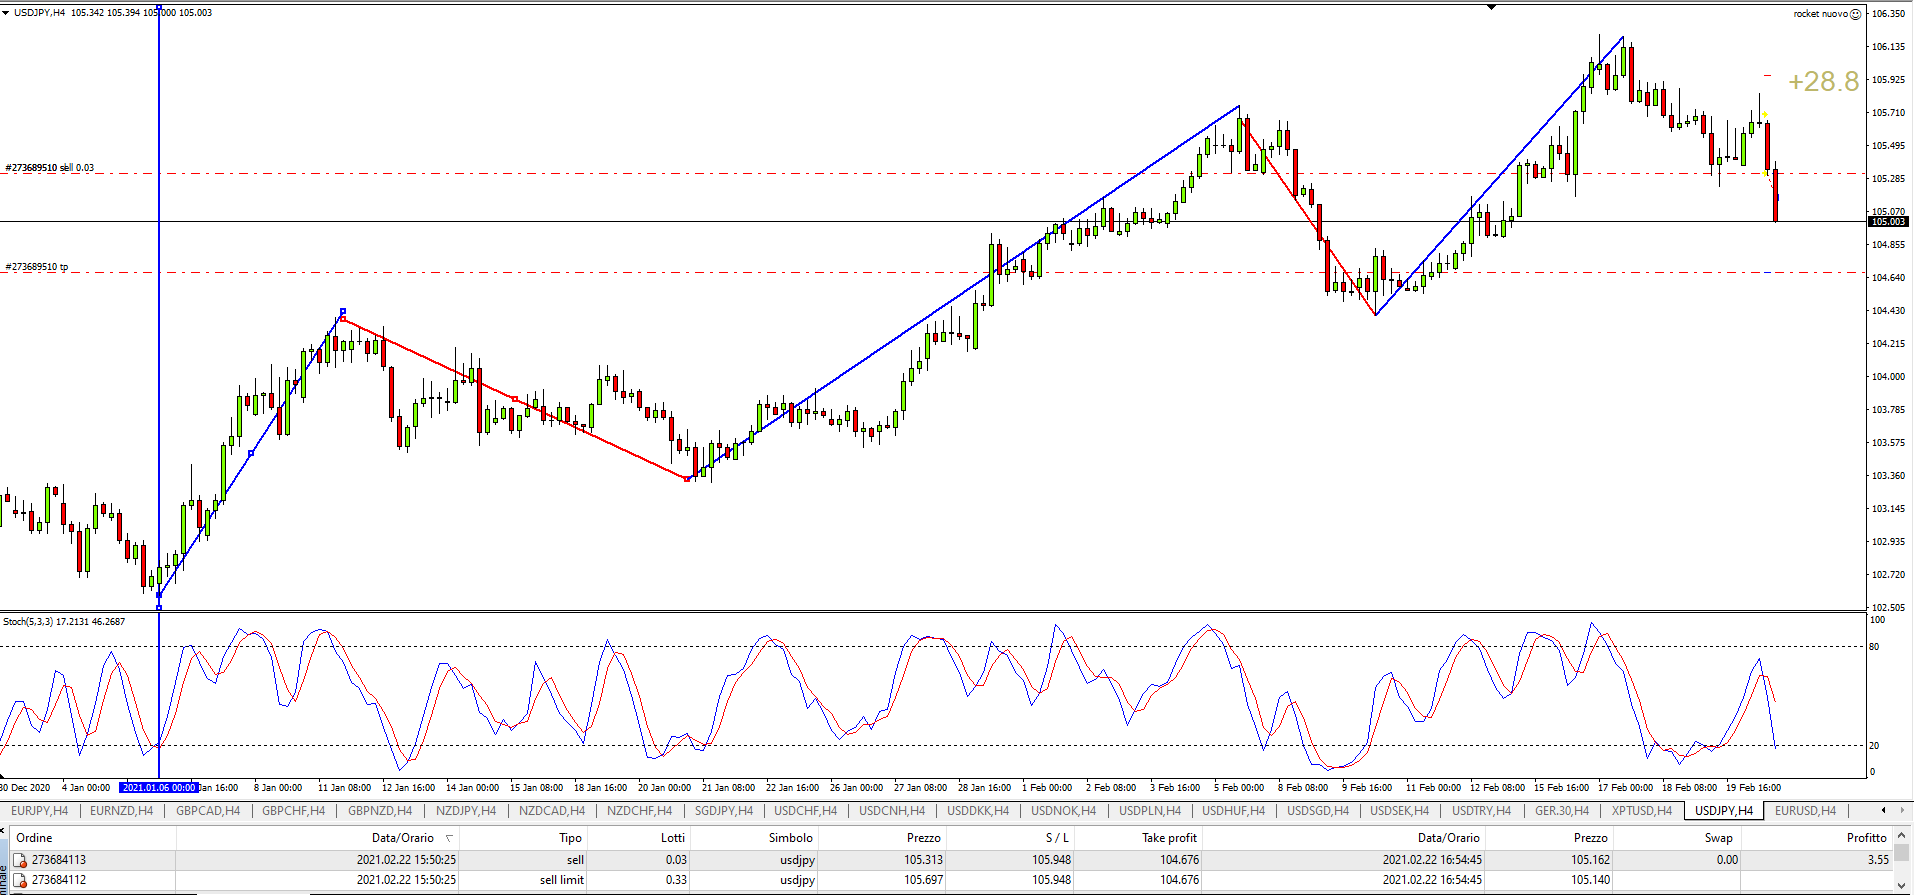1914x895 pixels.
Task: Switch to the USDCNH,H4 chart tab
Action: pos(892,811)
